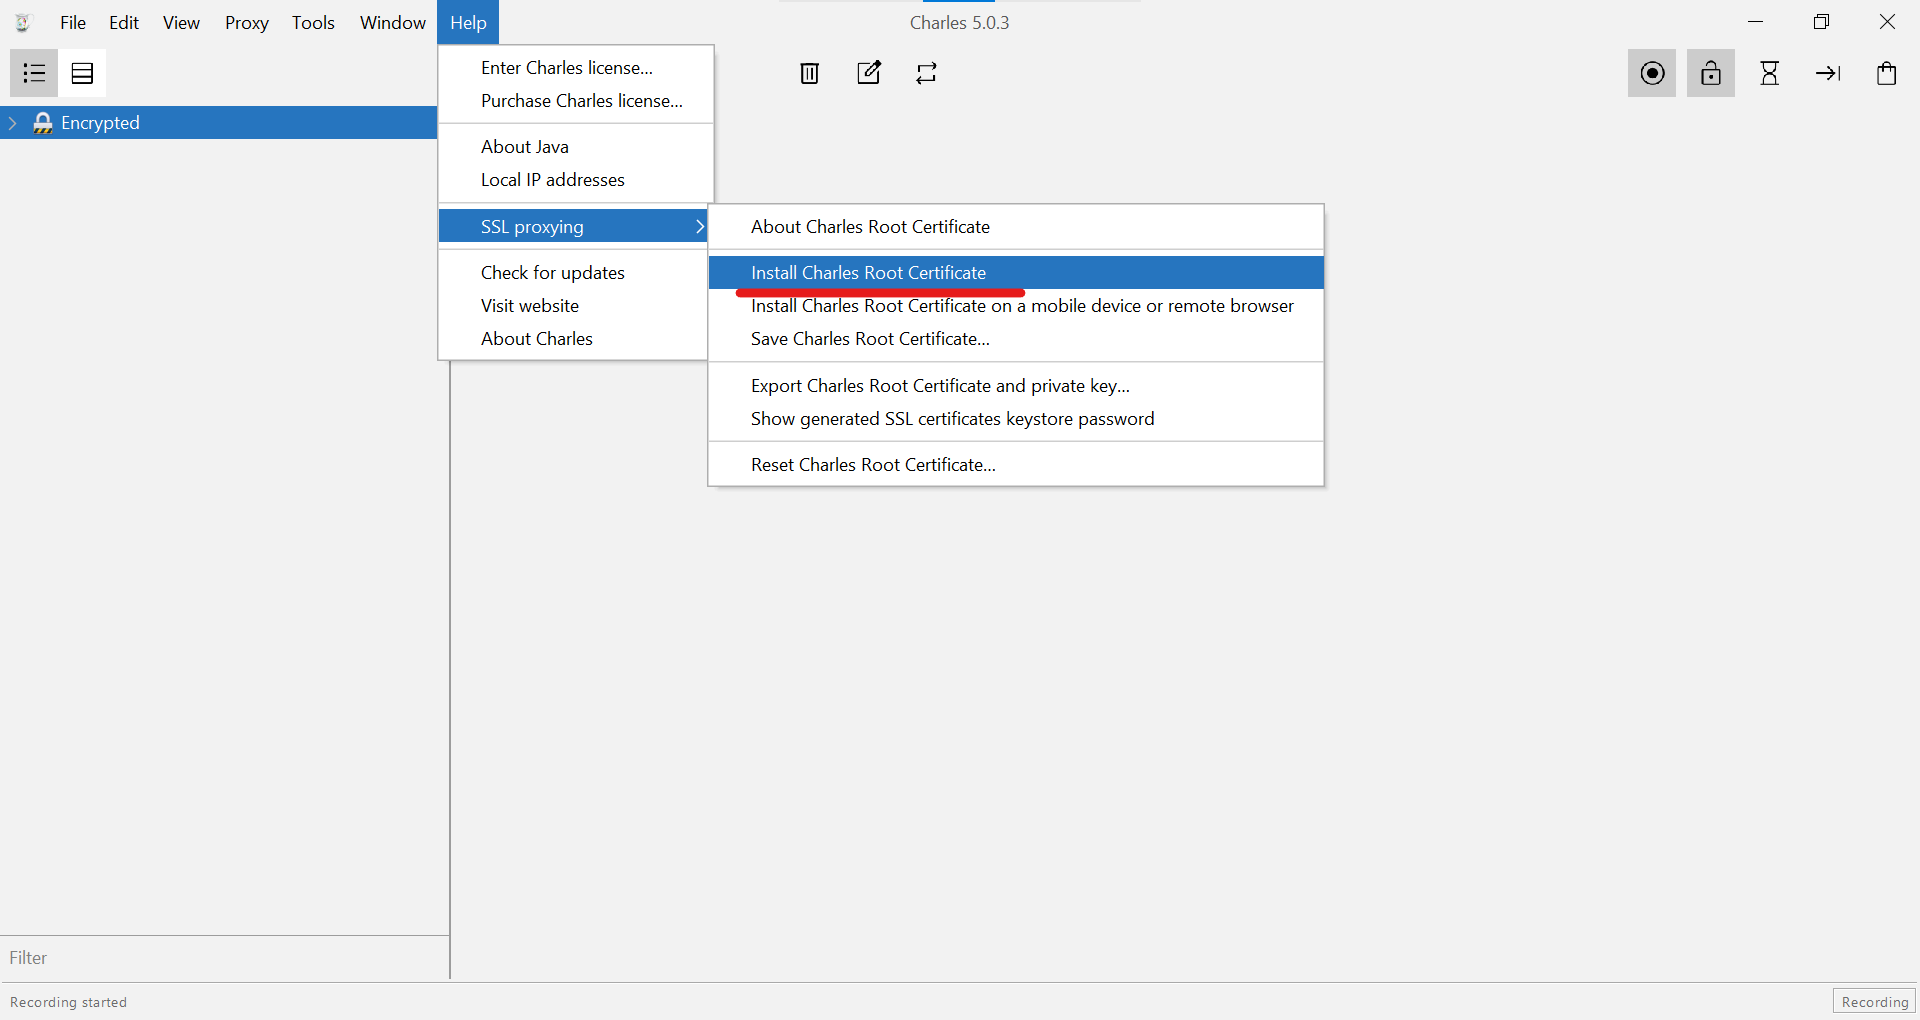1920x1020 pixels.
Task: Click the Filter input field
Action: pos(225,958)
